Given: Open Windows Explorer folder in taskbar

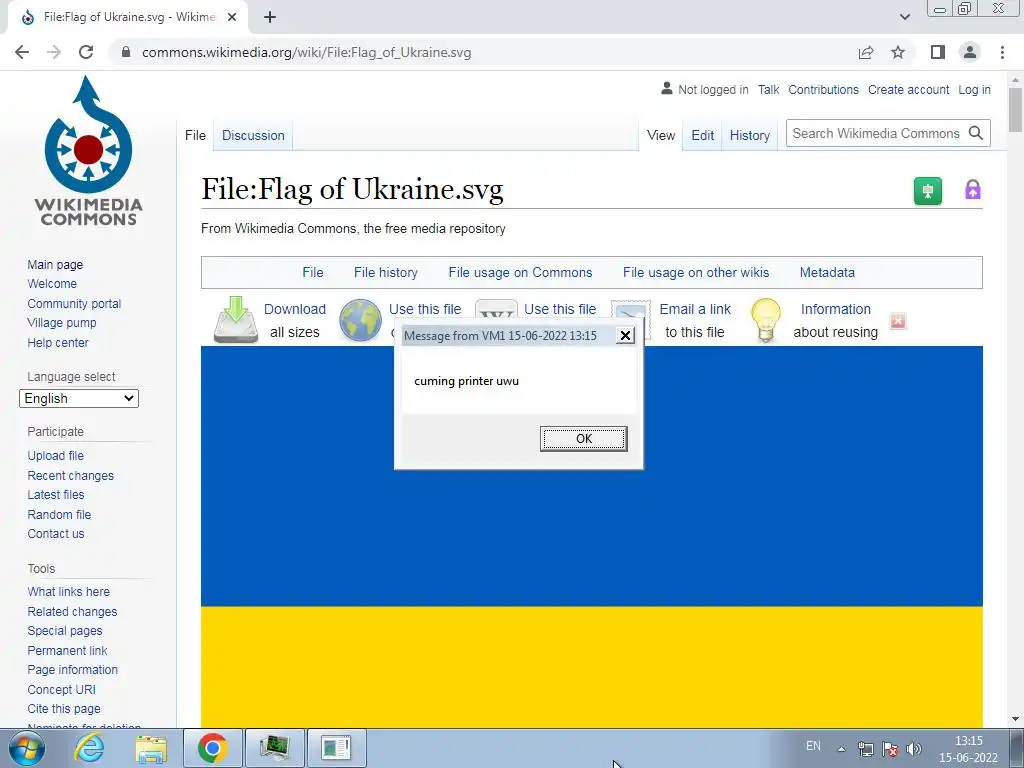Looking at the screenshot, I should (x=151, y=748).
